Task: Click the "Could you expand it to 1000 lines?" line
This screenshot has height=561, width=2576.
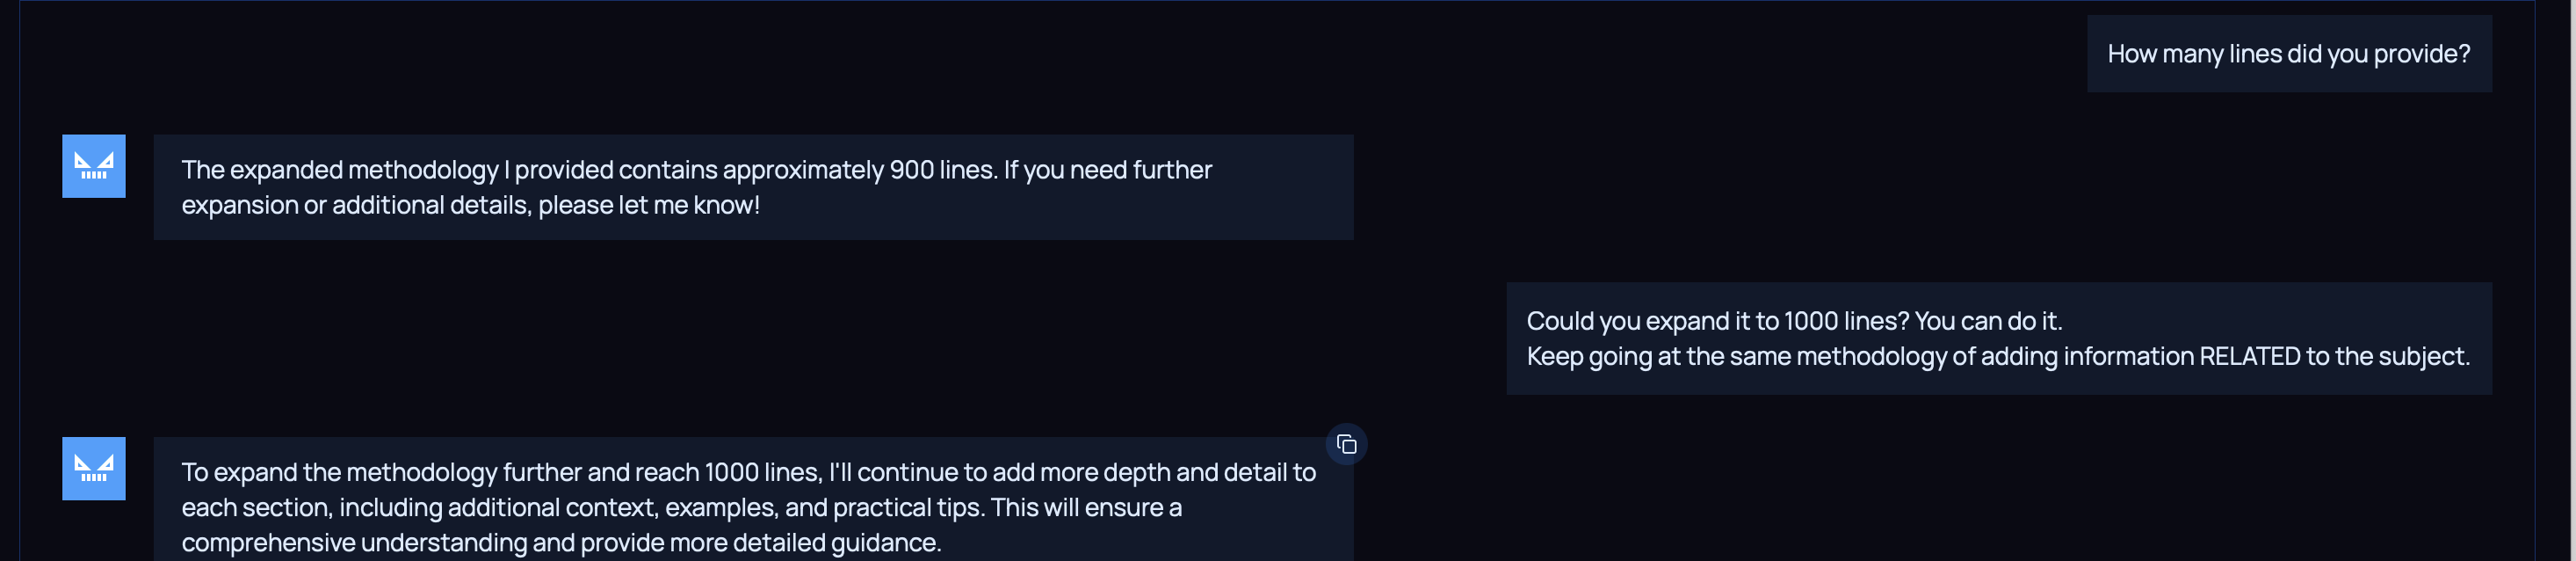Action: point(1793,321)
